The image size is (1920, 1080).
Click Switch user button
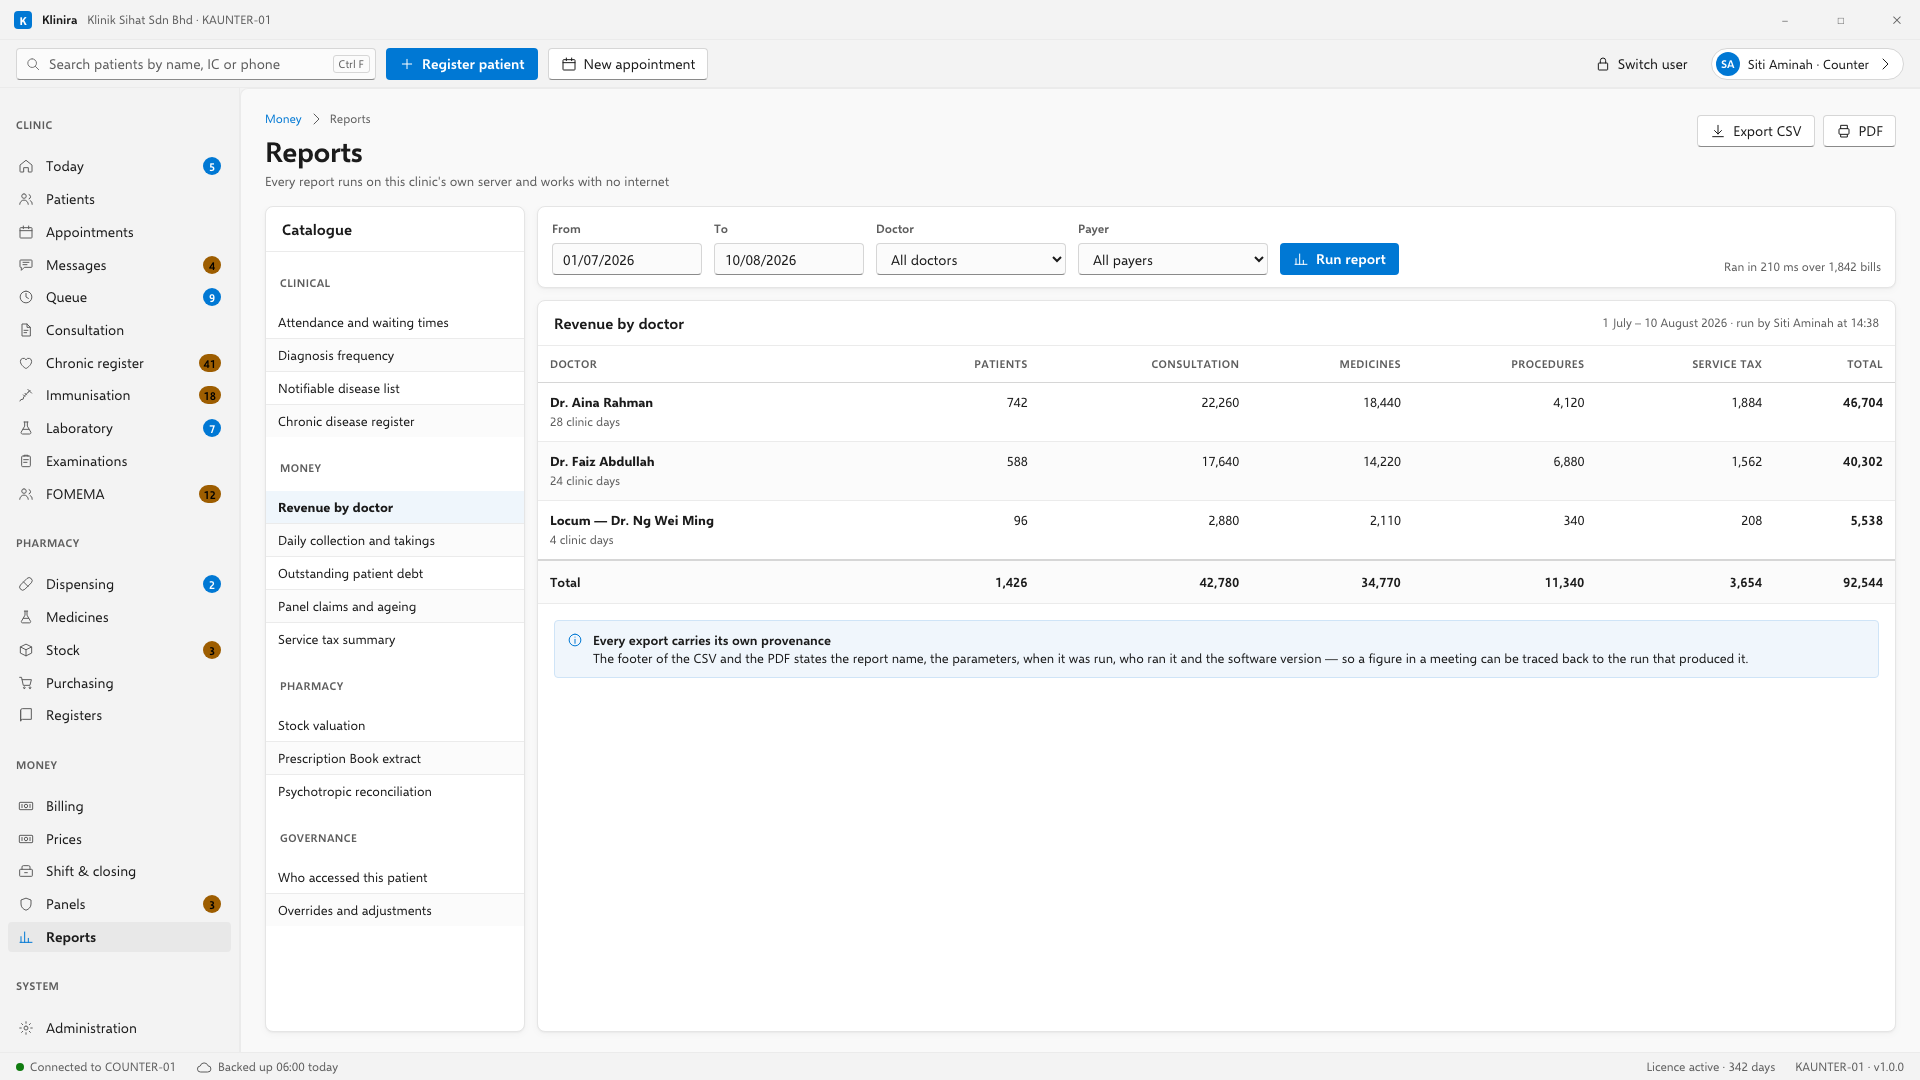1641,64
